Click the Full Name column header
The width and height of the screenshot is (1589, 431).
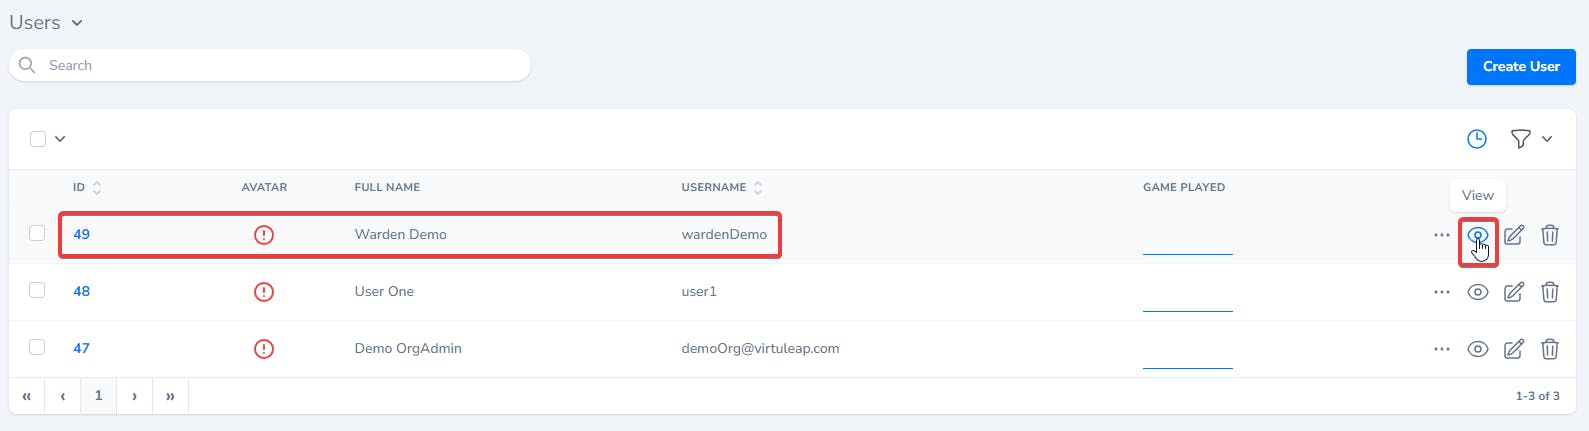click(387, 187)
